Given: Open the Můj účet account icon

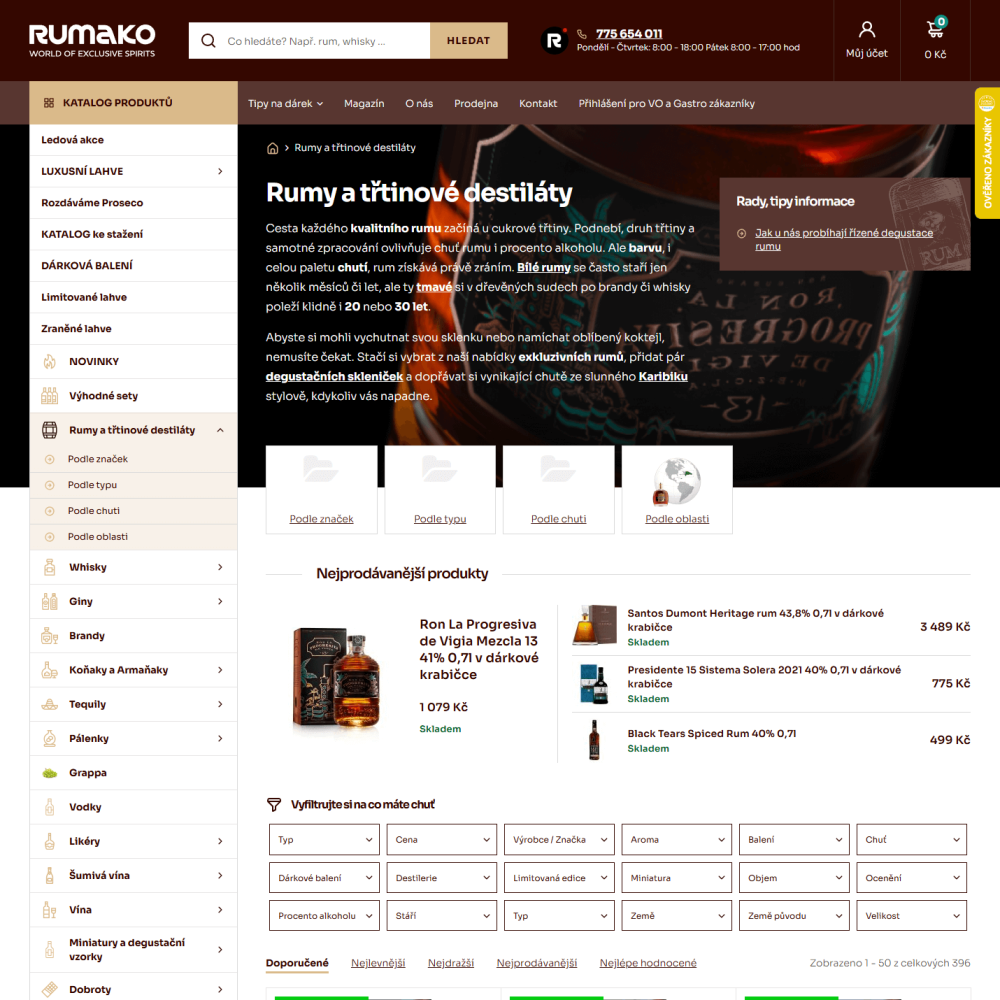Looking at the screenshot, I should (x=867, y=29).
